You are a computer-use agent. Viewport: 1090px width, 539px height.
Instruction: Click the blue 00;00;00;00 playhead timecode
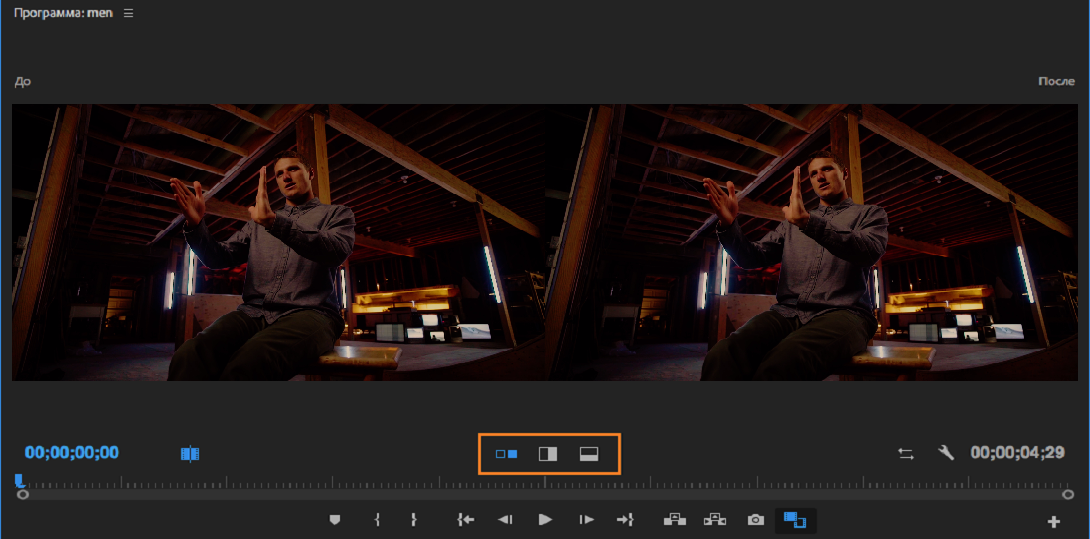click(x=72, y=453)
